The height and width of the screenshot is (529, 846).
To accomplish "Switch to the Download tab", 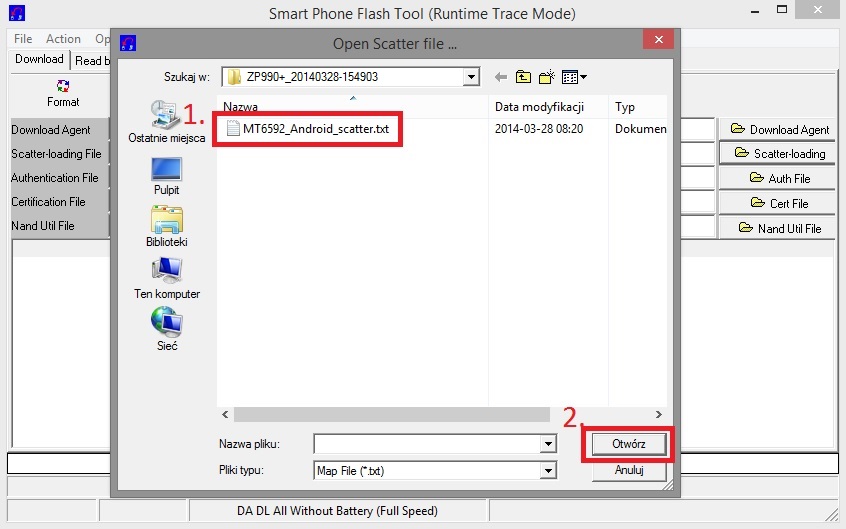I will 39,59.
